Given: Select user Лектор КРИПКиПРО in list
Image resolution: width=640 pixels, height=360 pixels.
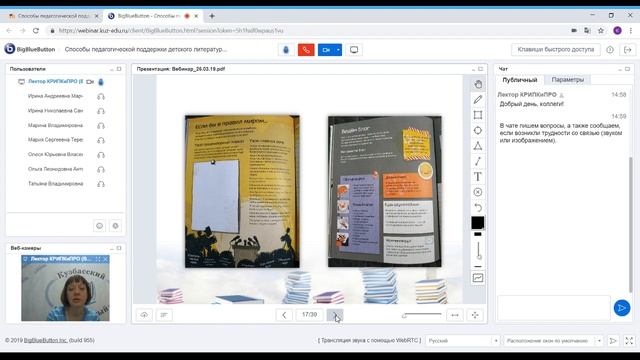Looking at the screenshot, I should tap(56, 82).
